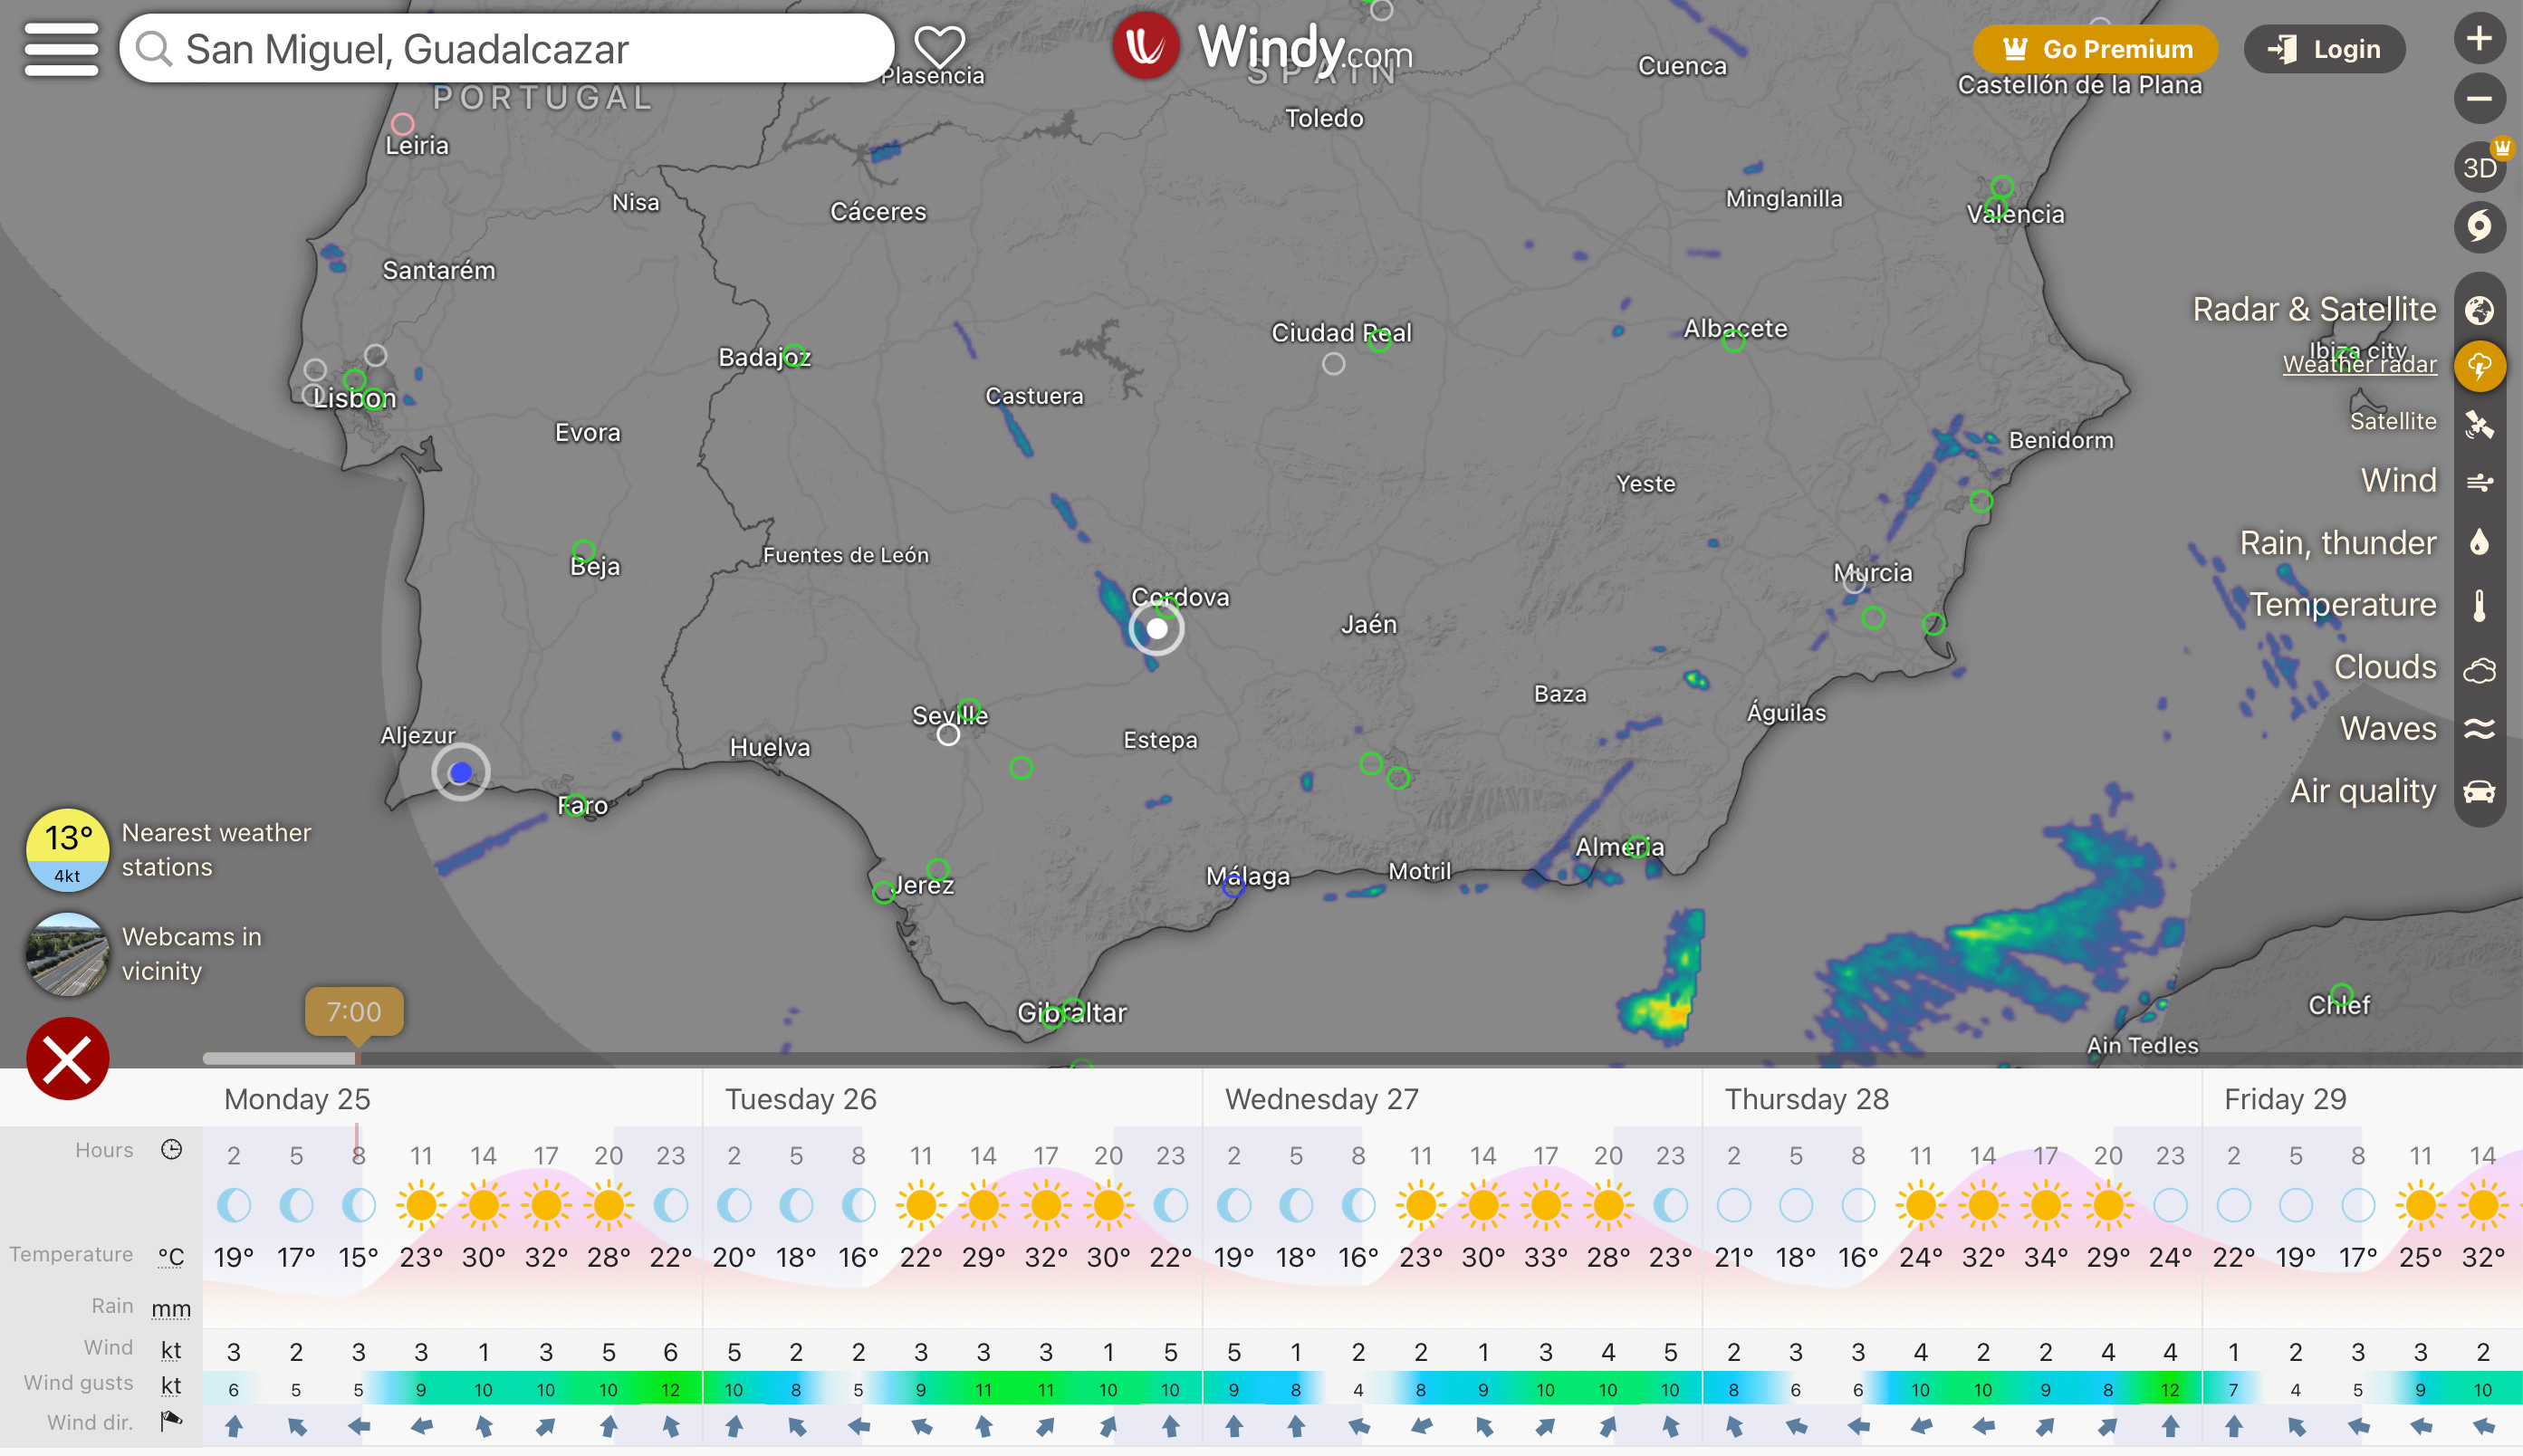Viewport: 2523px width, 1456px height.
Task: Open the hurricane tracker icon
Action: coord(2478,226)
